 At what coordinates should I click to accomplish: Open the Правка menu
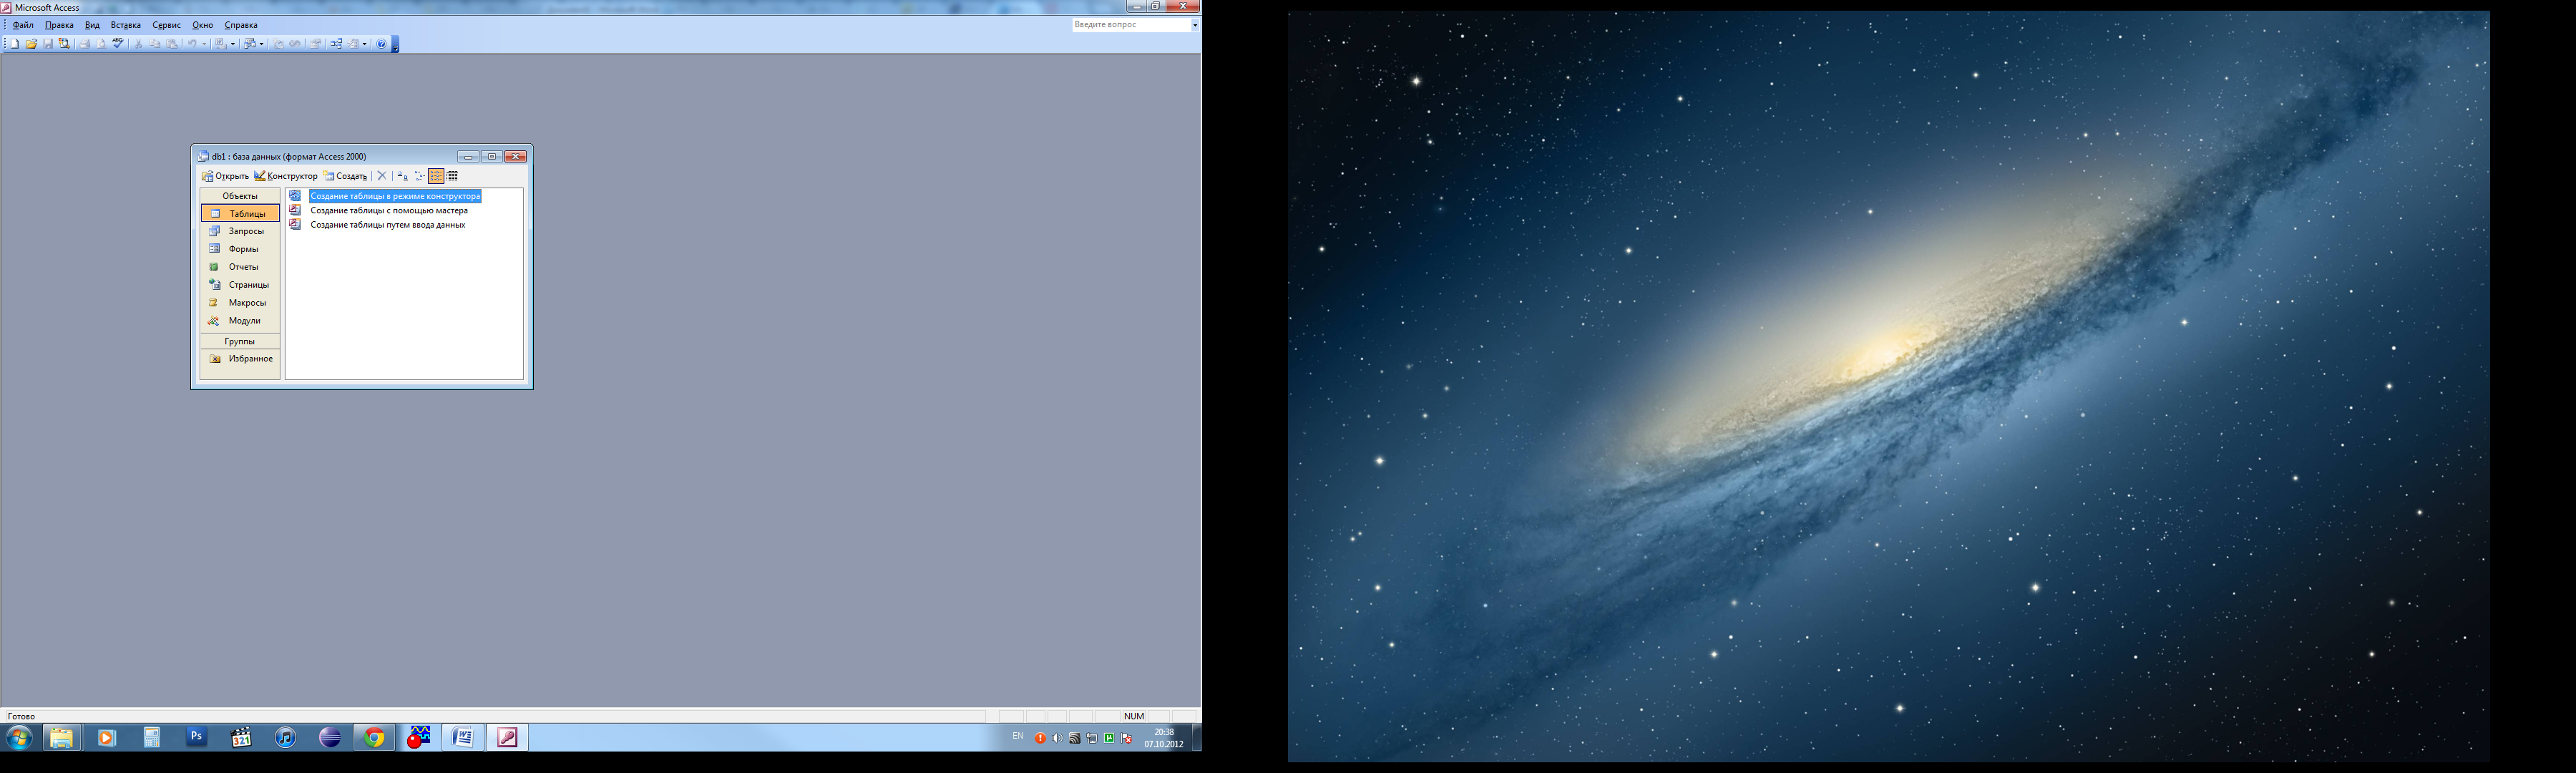[59, 25]
